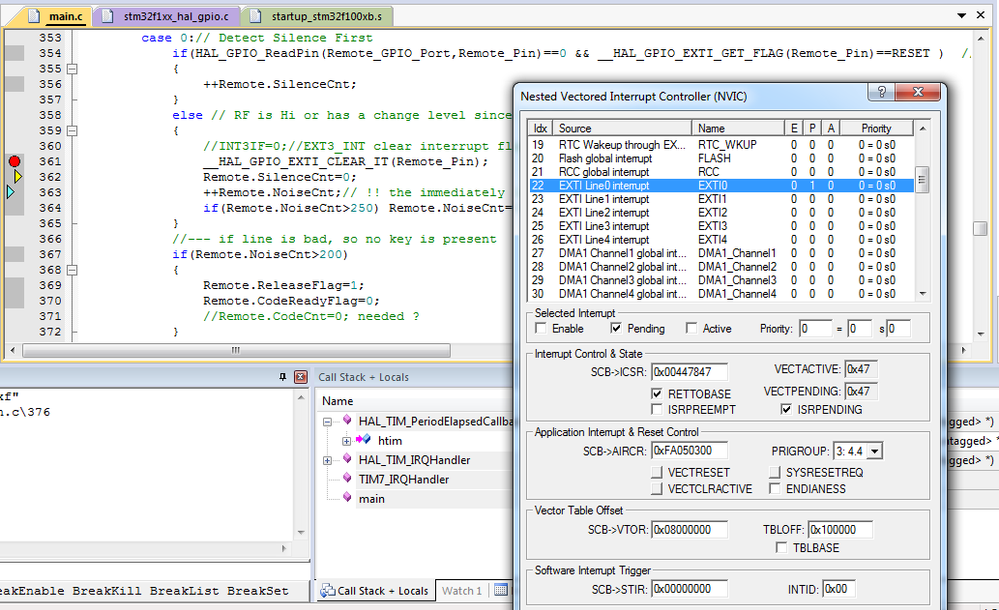Collapse the code fold at line 359
999x610 pixels.
point(73,131)
